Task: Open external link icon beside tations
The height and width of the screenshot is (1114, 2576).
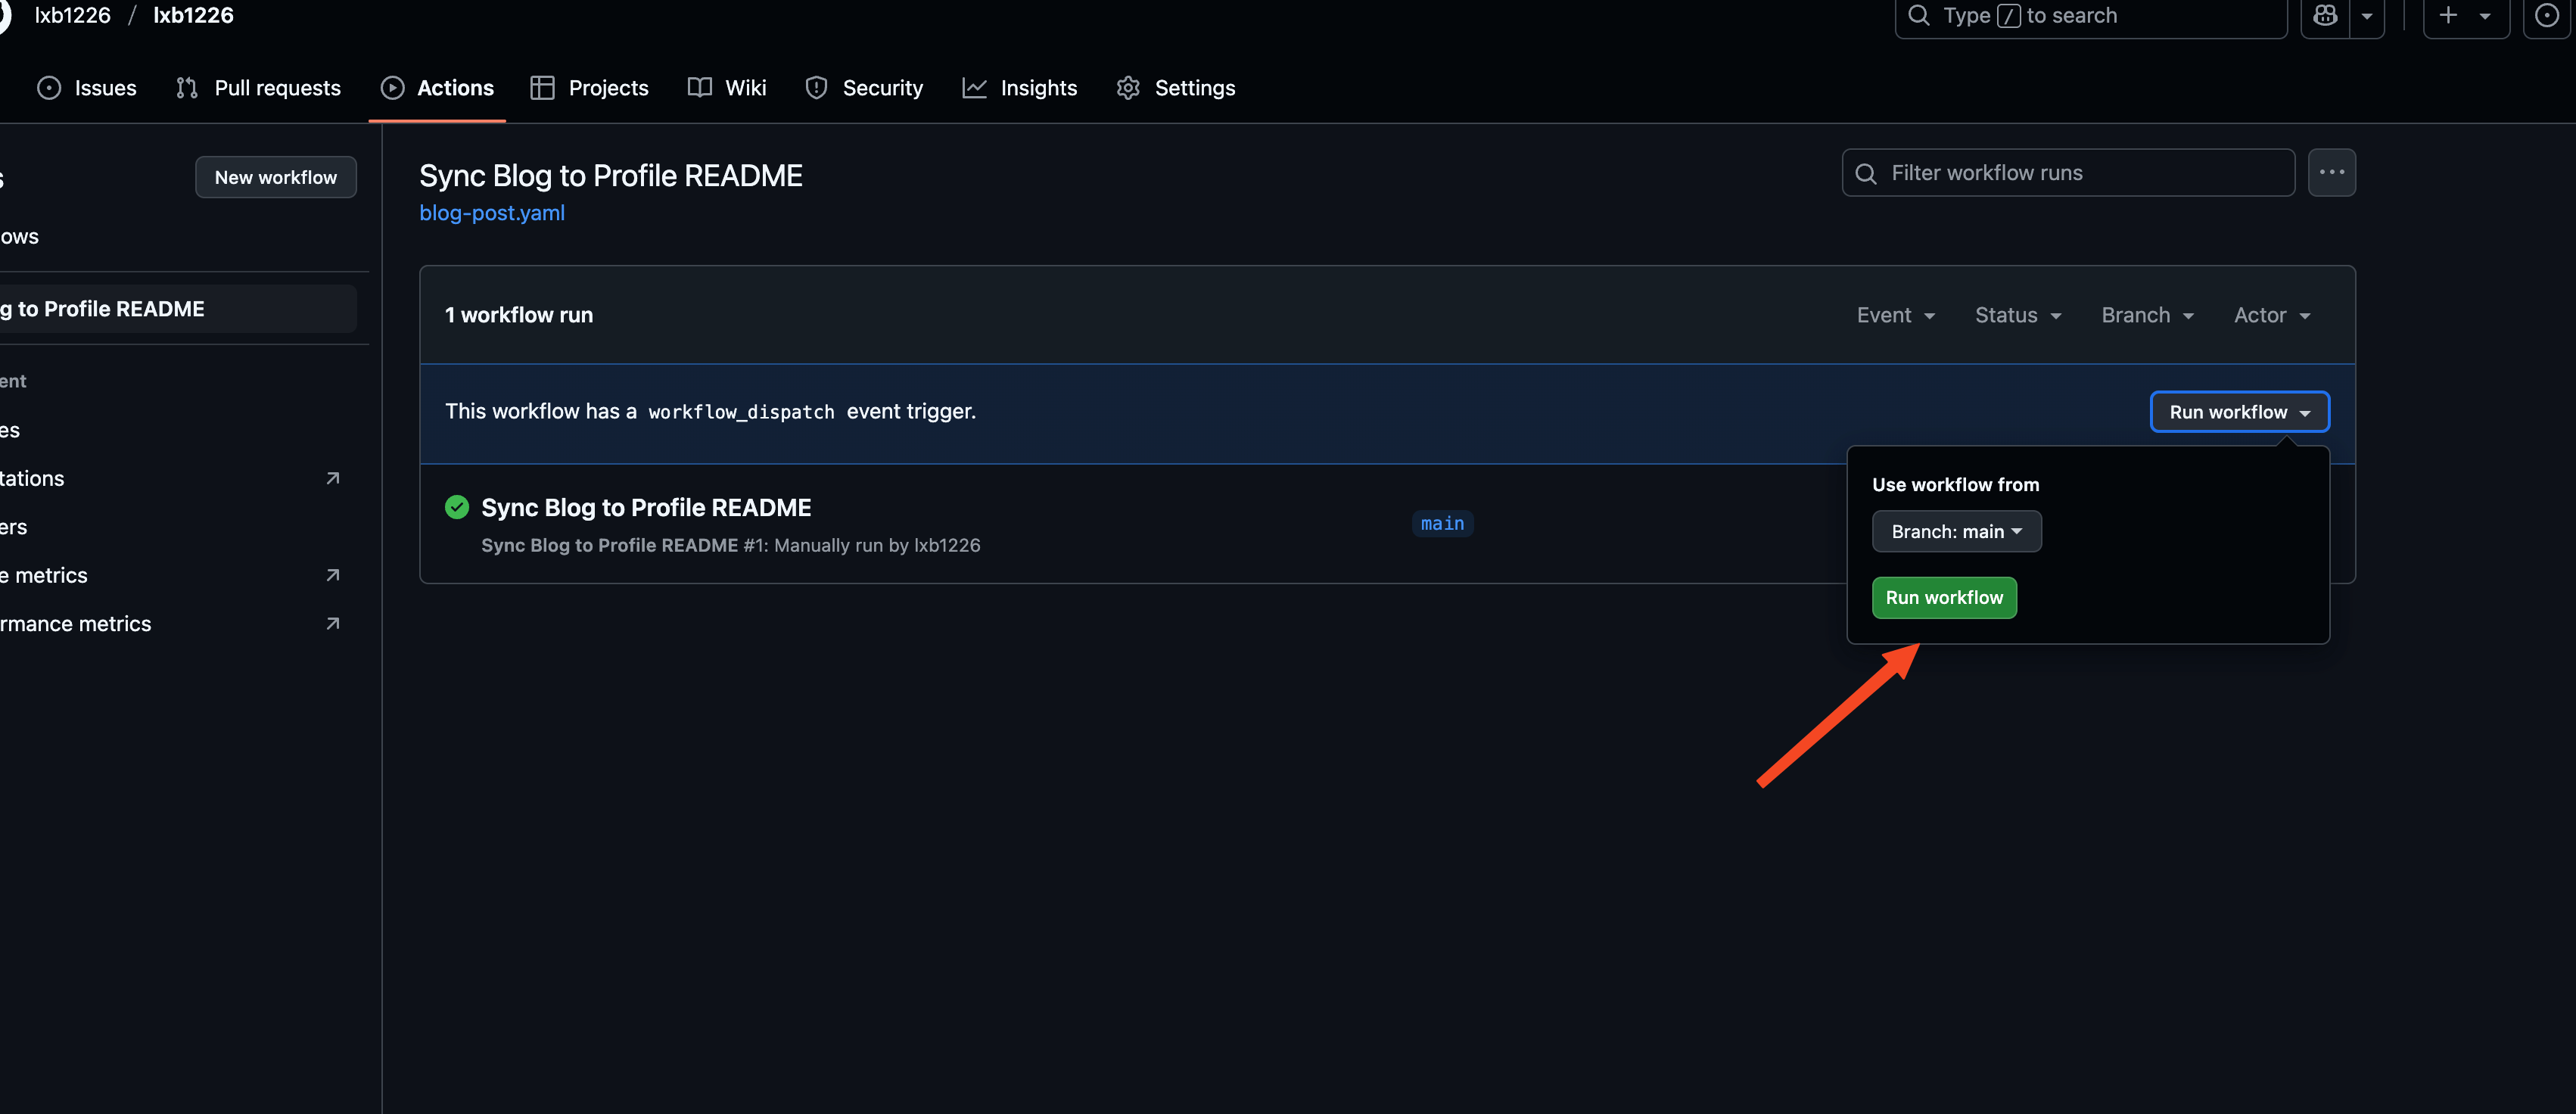Action: coord(333,479)
